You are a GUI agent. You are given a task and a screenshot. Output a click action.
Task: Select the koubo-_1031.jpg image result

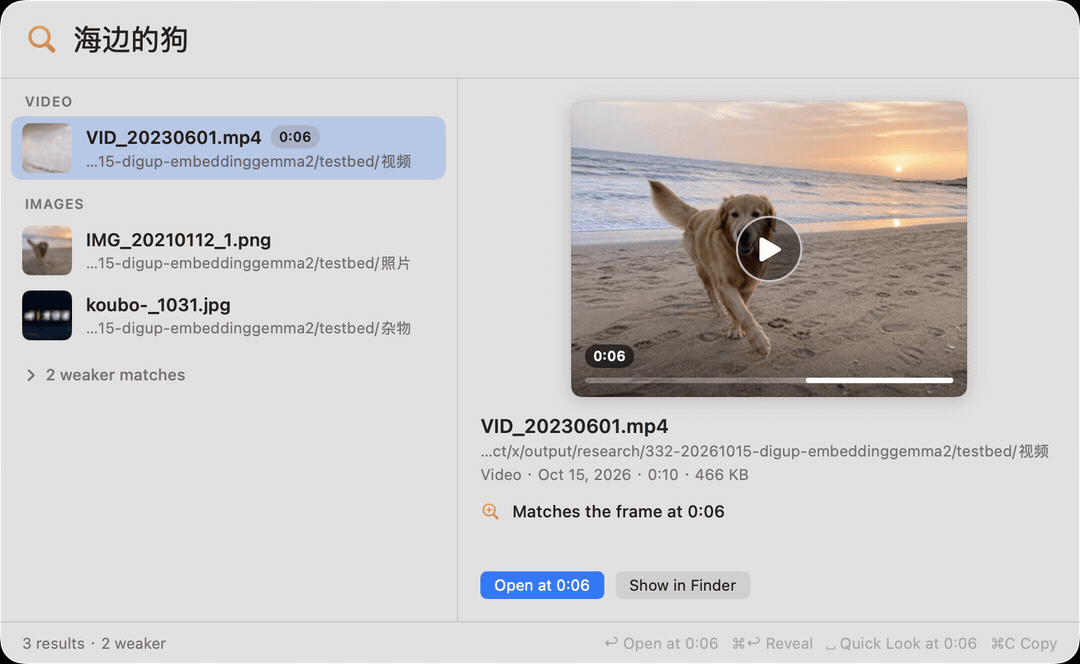tap(228, 315)
